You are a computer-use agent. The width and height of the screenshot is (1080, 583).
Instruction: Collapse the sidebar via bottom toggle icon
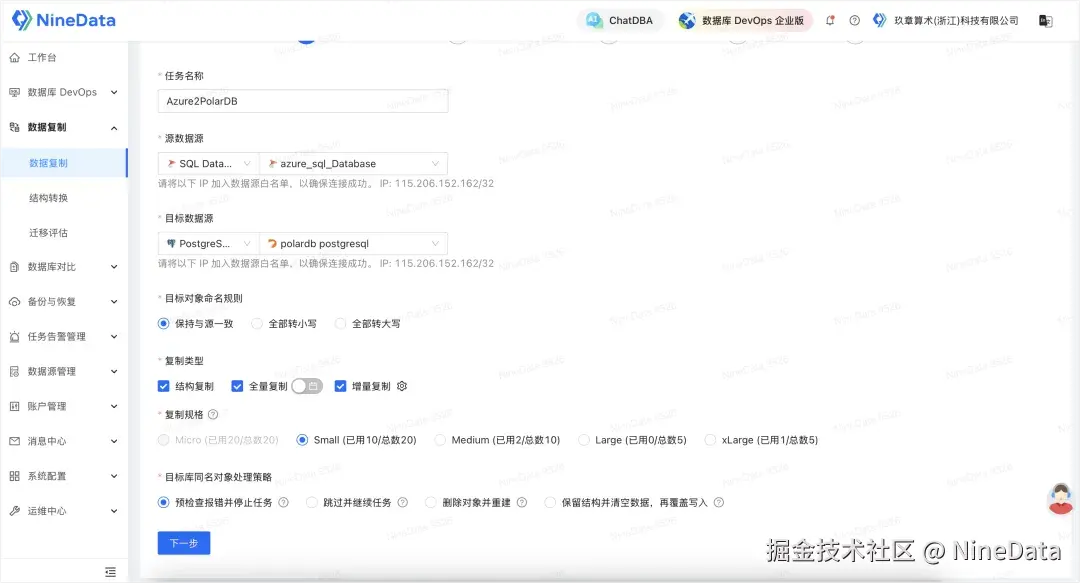pyautogui.click(x=110, y=571)
